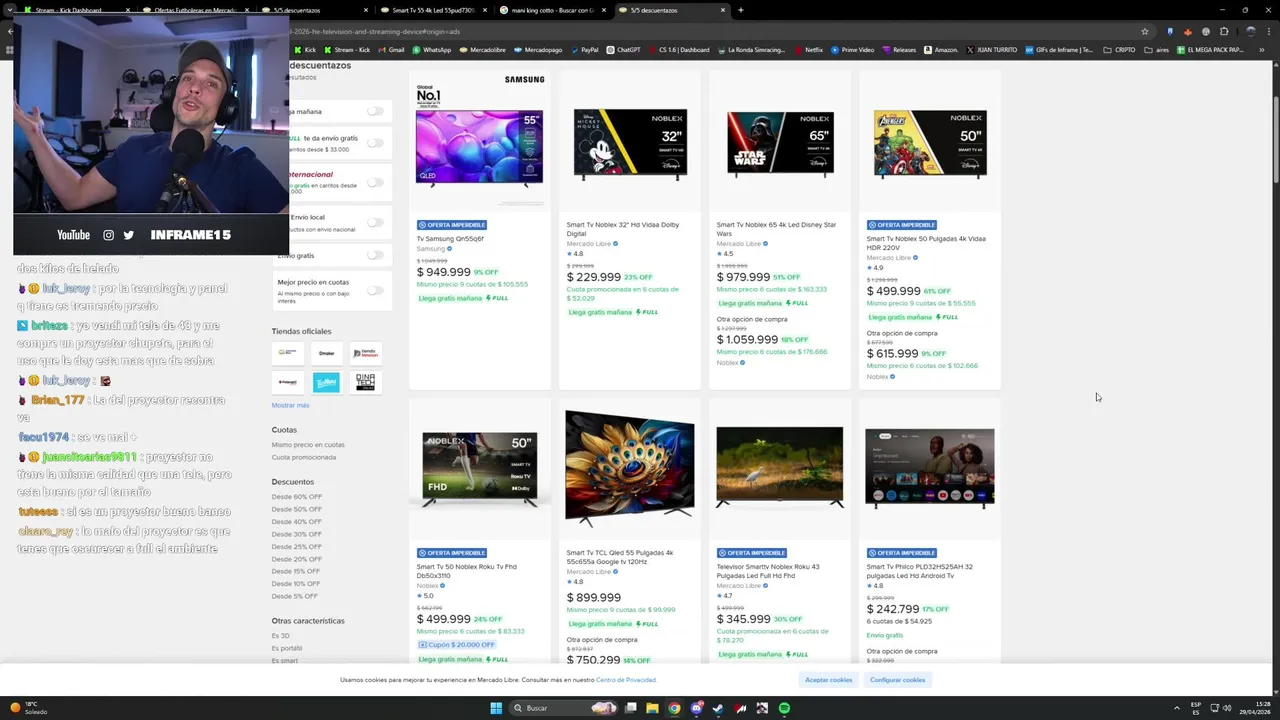The image size is (1280, 720).
Task: Toggle Mejor precio en cuotas switch
Action: [375, 290]
